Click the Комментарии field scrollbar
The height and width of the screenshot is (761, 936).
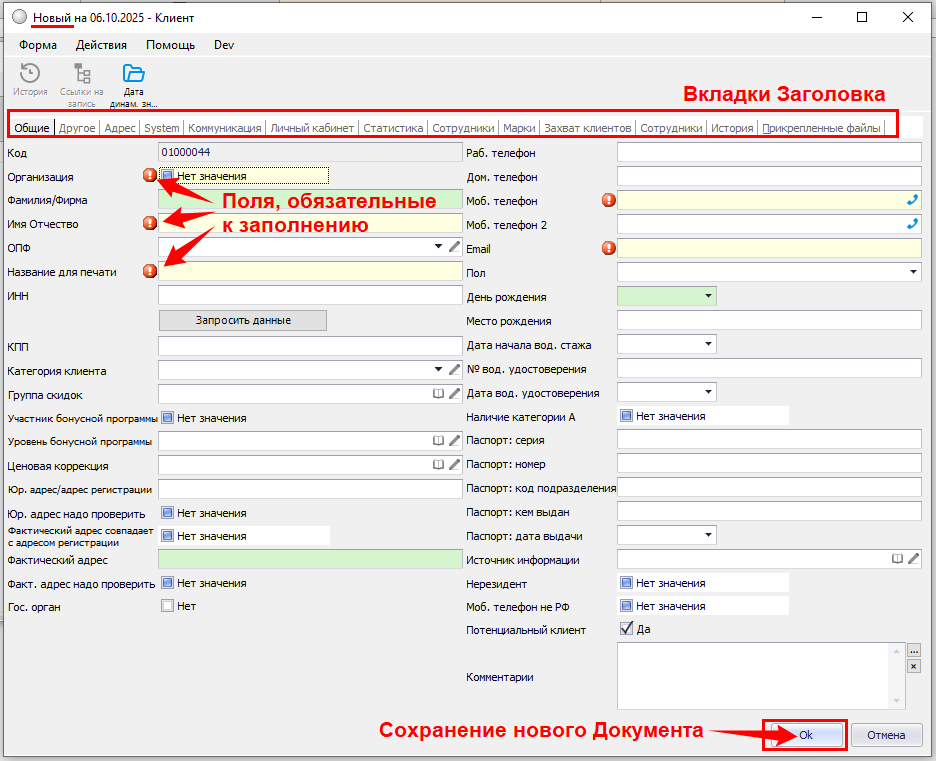(896, 676)
